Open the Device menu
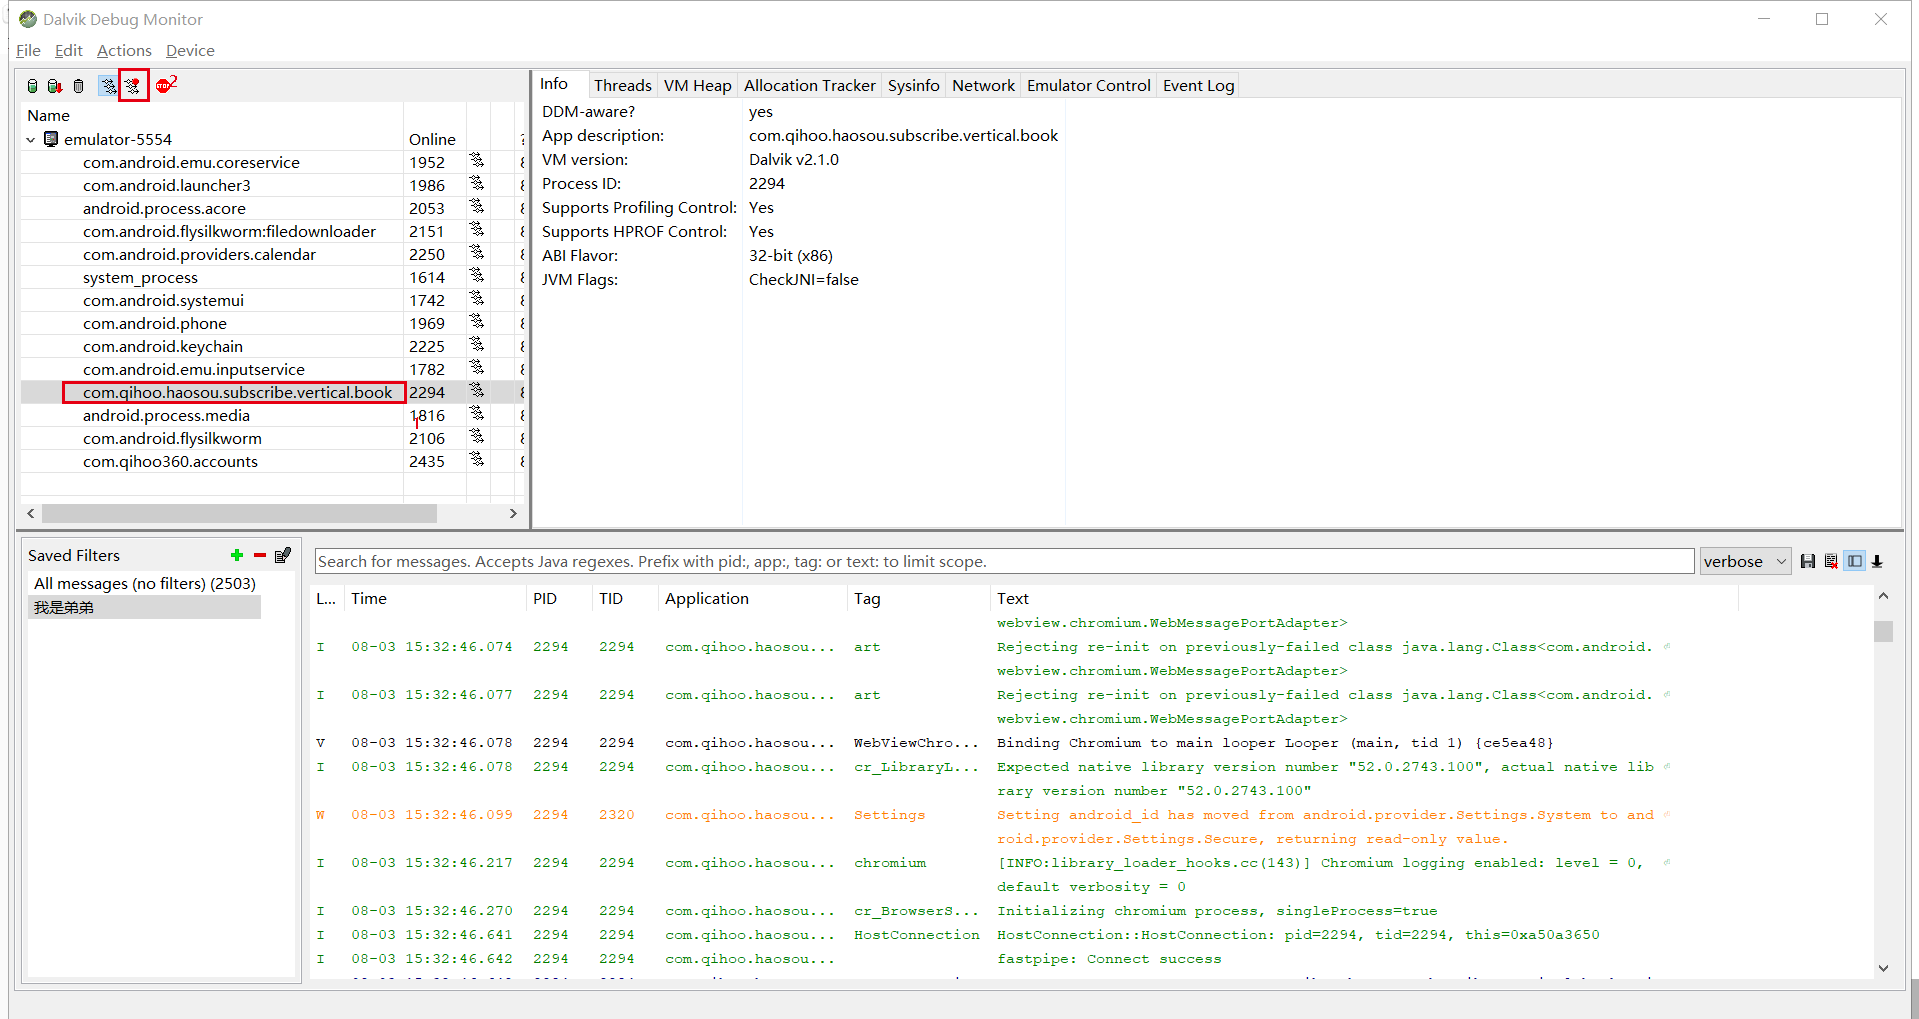The width and height of the screenshot is (1919, 1019). 190,50
